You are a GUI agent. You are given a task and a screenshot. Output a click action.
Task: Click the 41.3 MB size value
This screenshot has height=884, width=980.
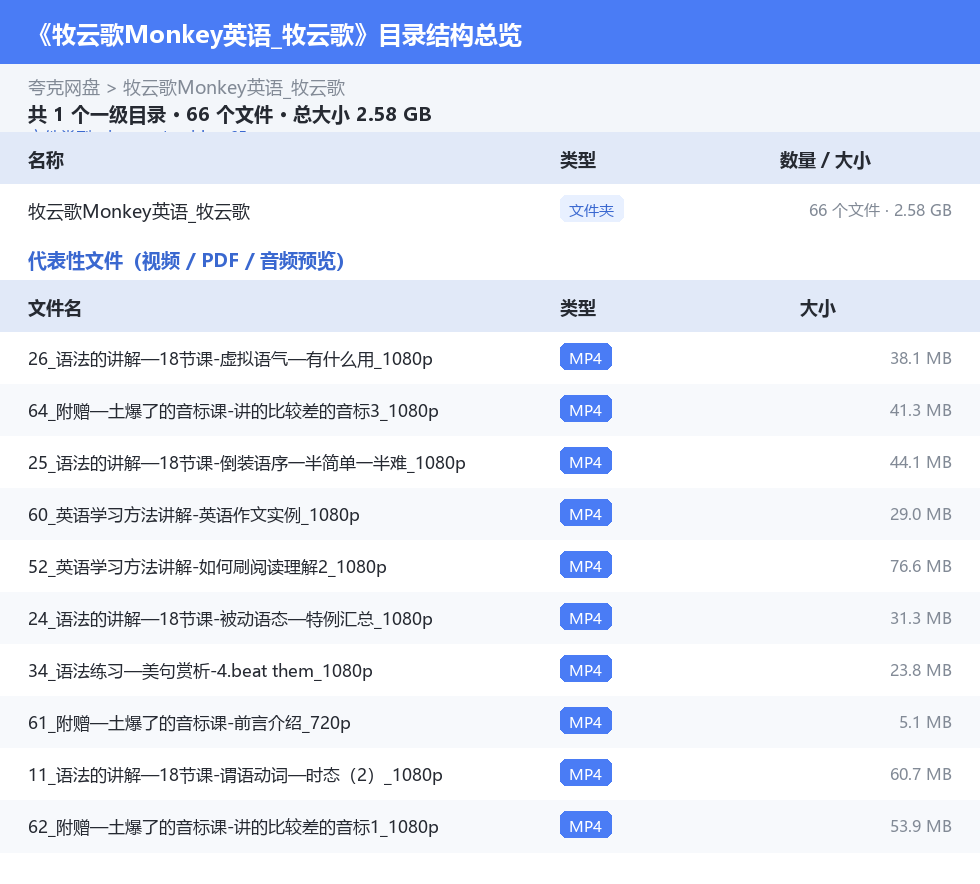tap(921, 410)
